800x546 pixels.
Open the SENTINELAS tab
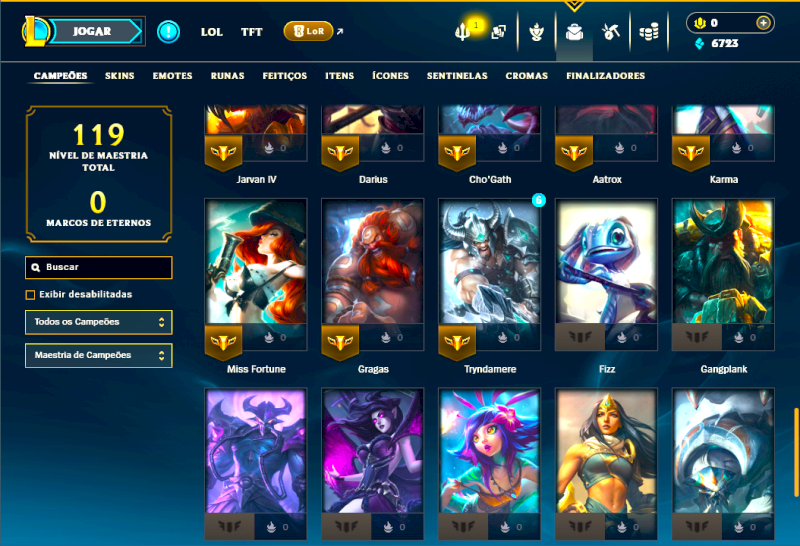457,76
